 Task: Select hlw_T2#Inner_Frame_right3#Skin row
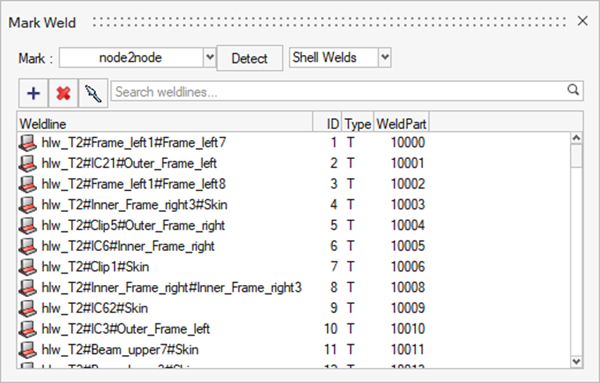click(222, 205)
